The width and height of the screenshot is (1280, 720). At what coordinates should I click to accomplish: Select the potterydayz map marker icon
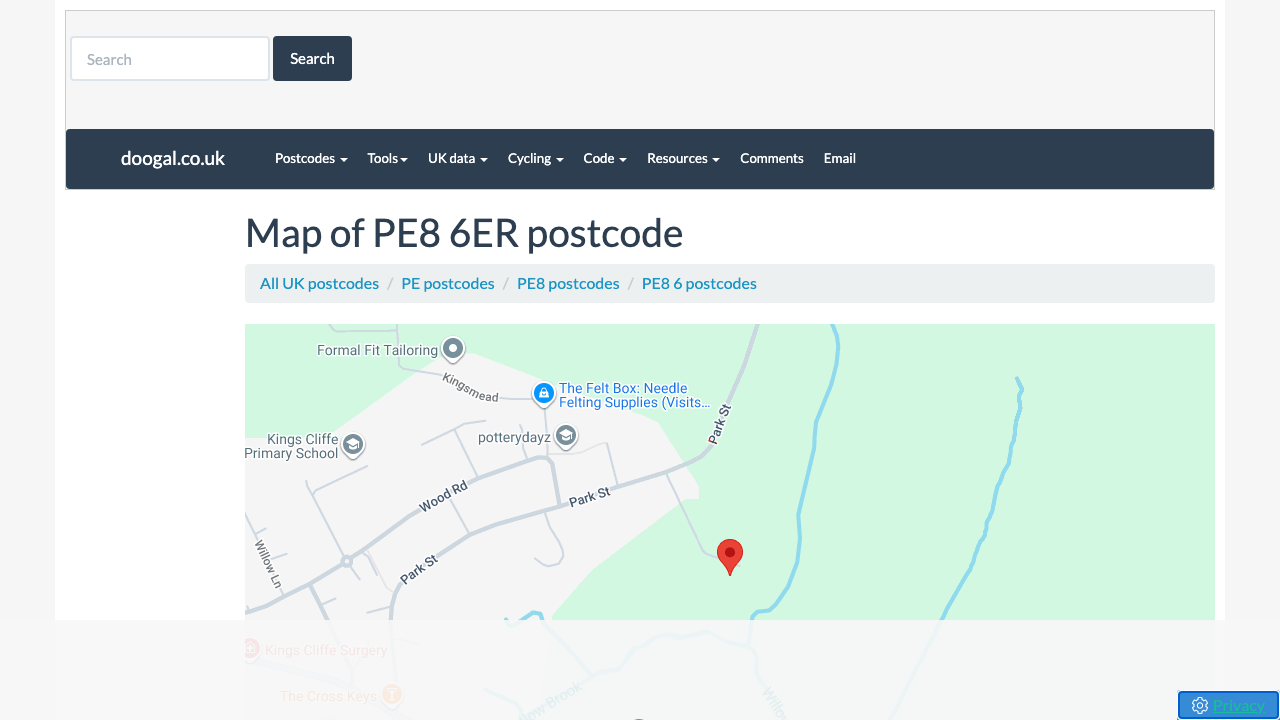(566, 436)
